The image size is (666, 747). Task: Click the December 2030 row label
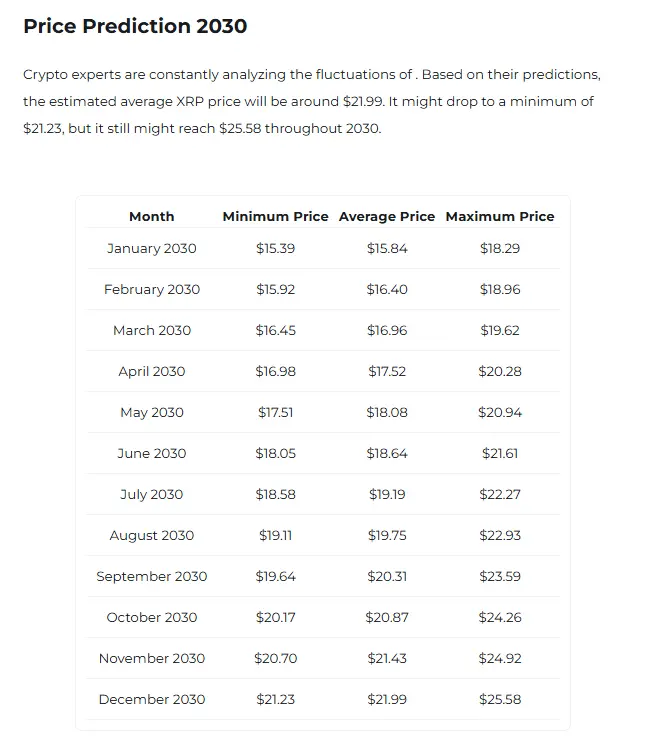[151, 699]
